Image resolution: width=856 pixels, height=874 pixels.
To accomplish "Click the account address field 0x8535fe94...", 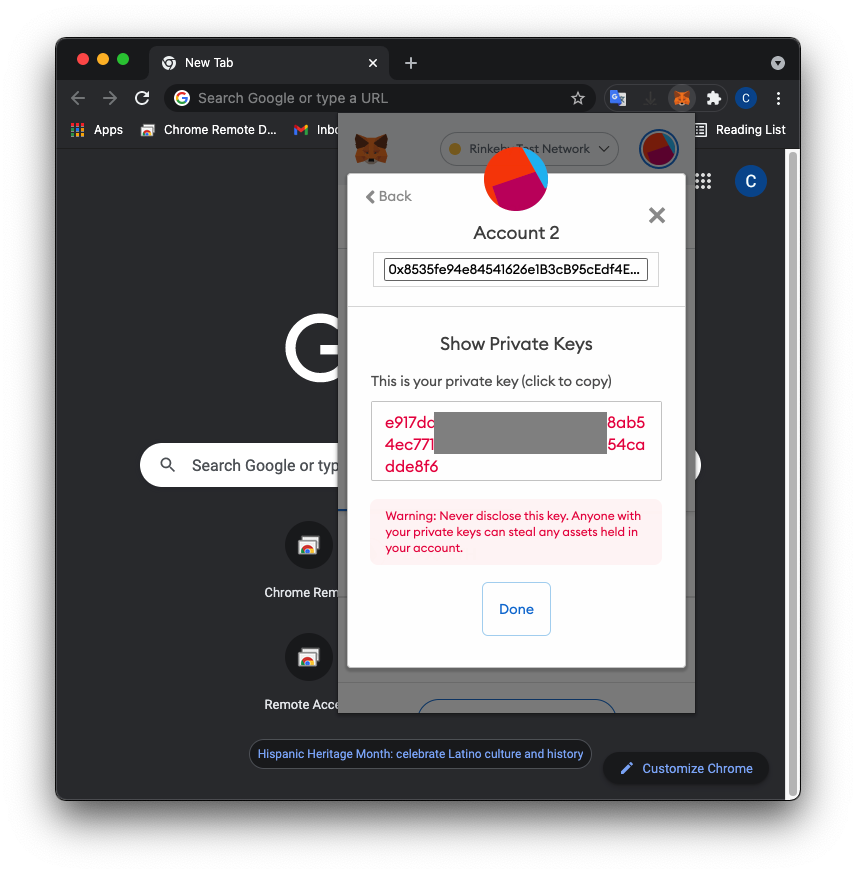I will point(515,270).
